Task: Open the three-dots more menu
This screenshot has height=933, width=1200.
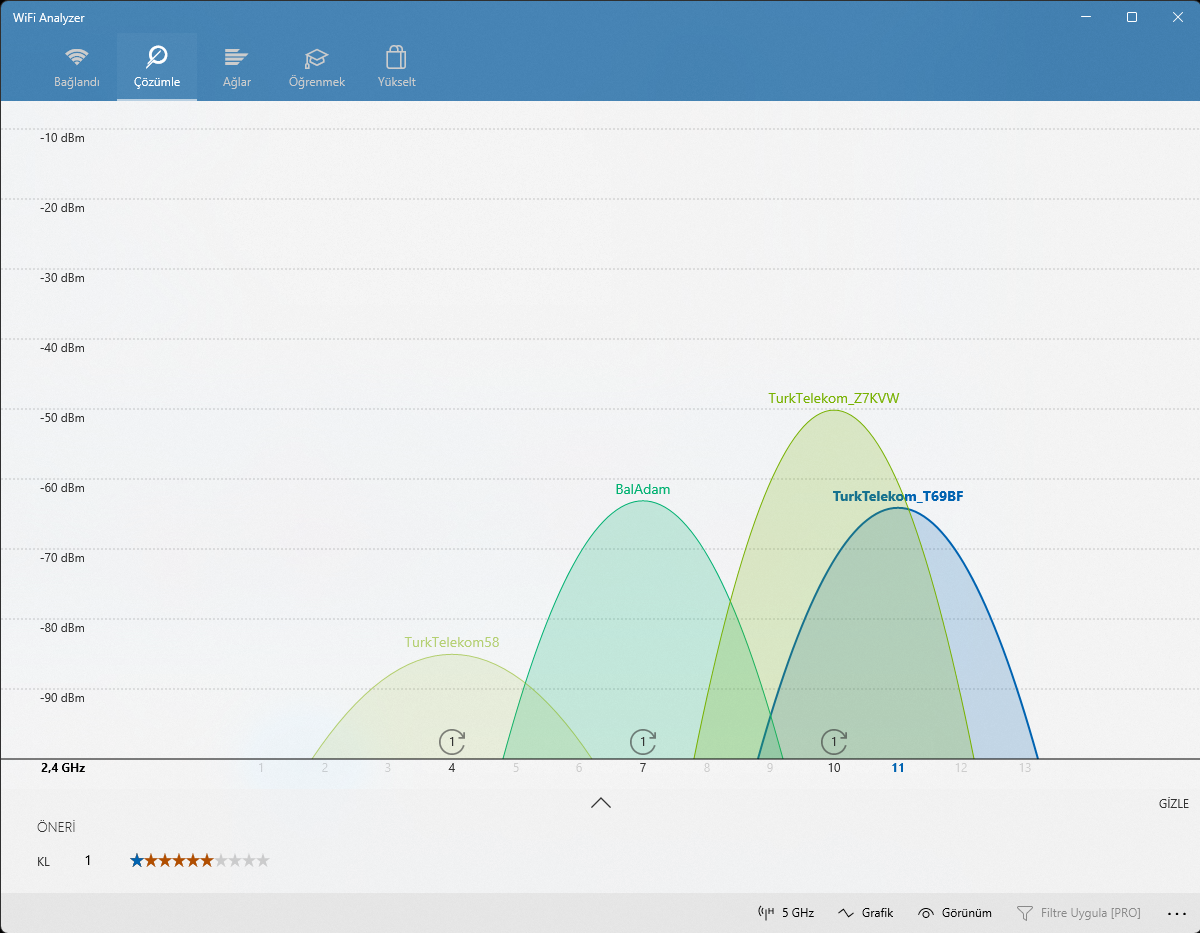Action: [1176, 913]
